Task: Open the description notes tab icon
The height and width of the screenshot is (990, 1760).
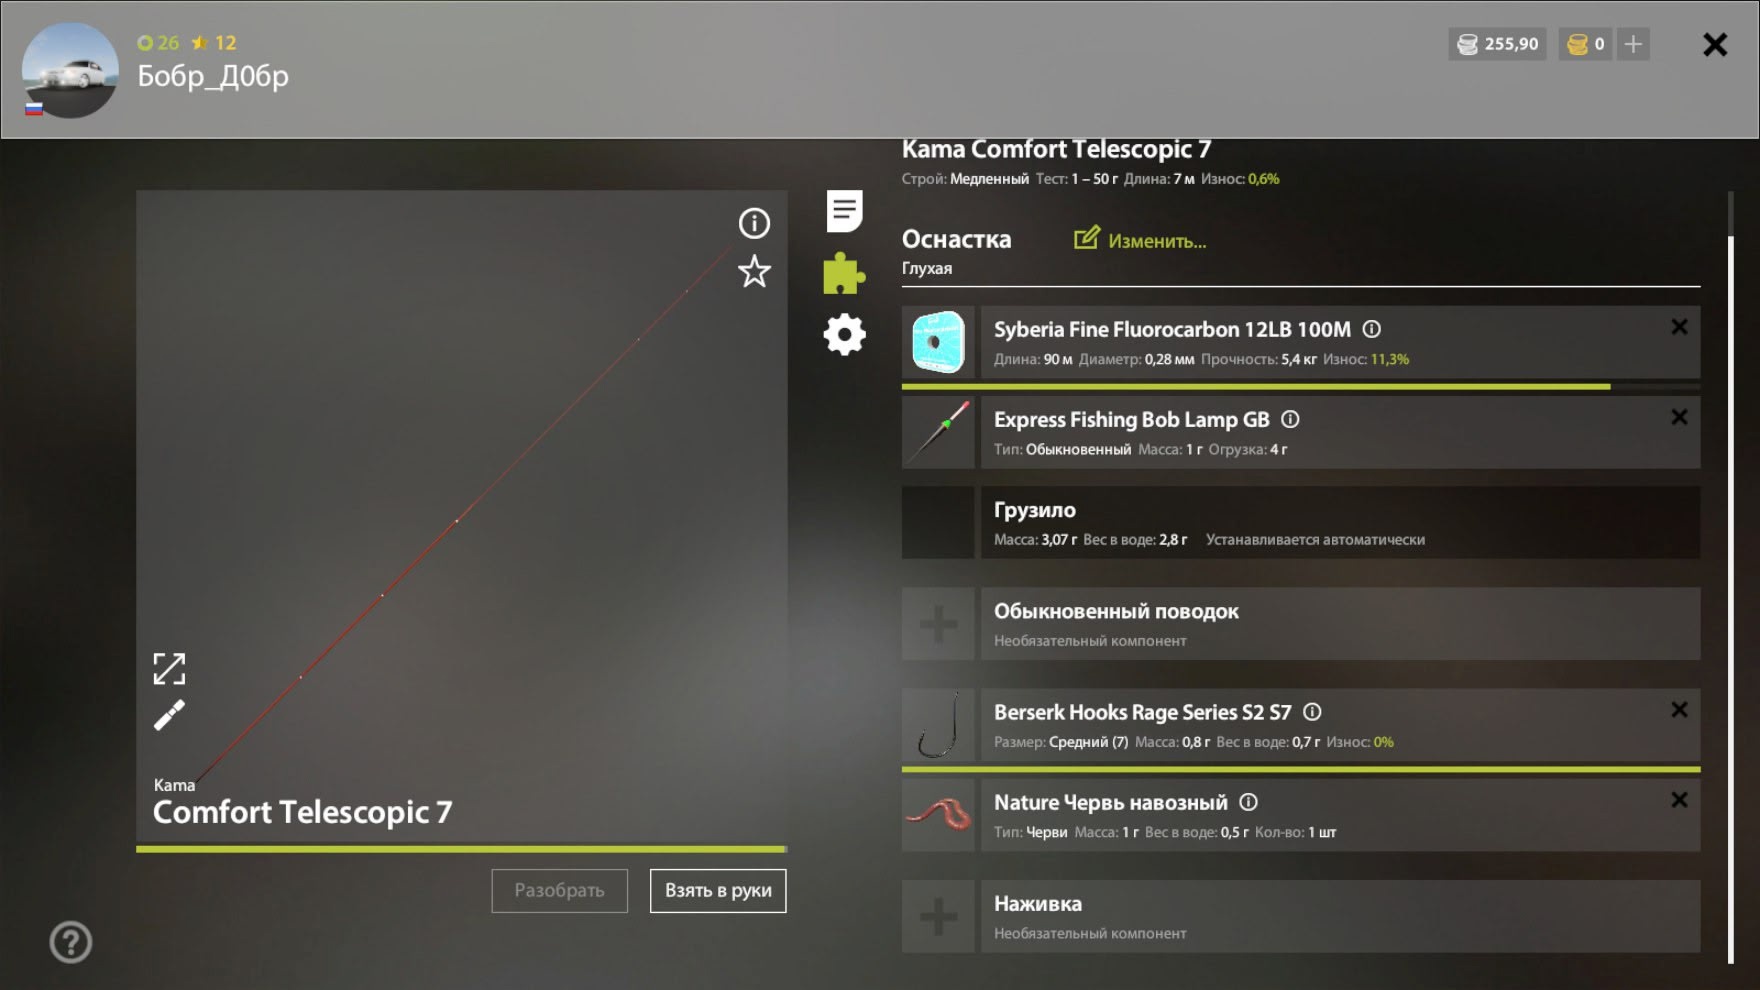Action: 845,211
